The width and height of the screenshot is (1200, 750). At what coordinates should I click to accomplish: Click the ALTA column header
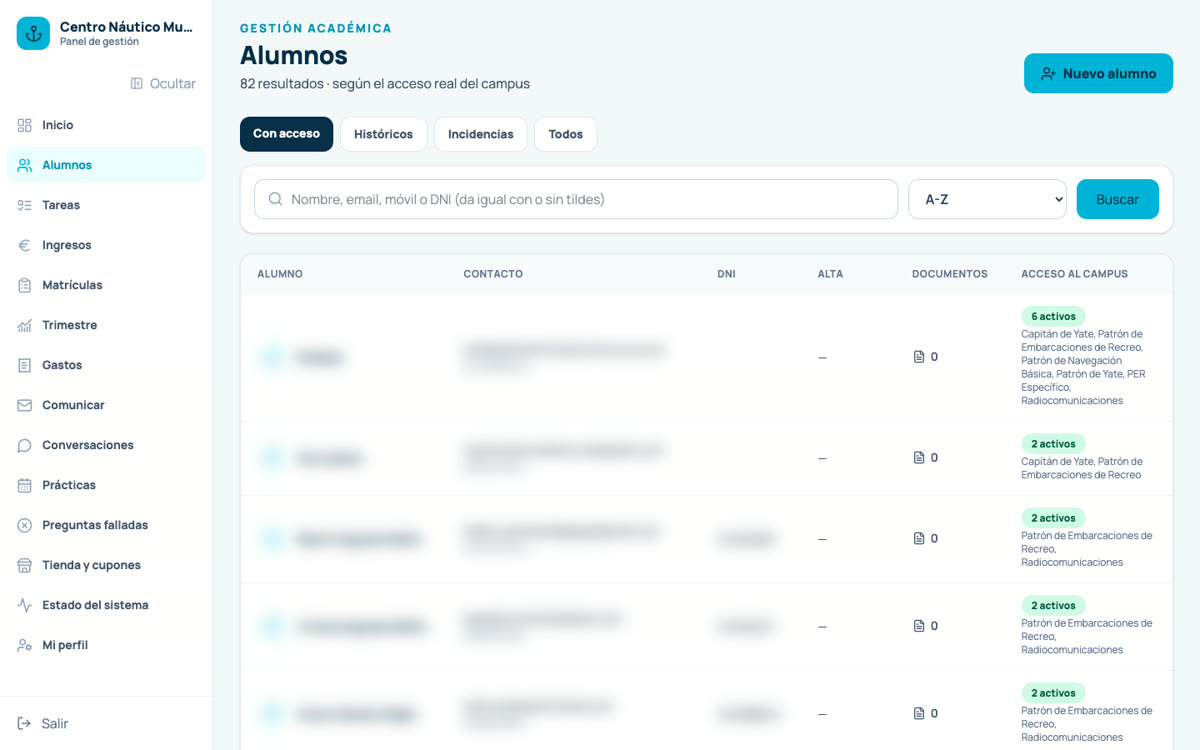click(x=830, y=274)
